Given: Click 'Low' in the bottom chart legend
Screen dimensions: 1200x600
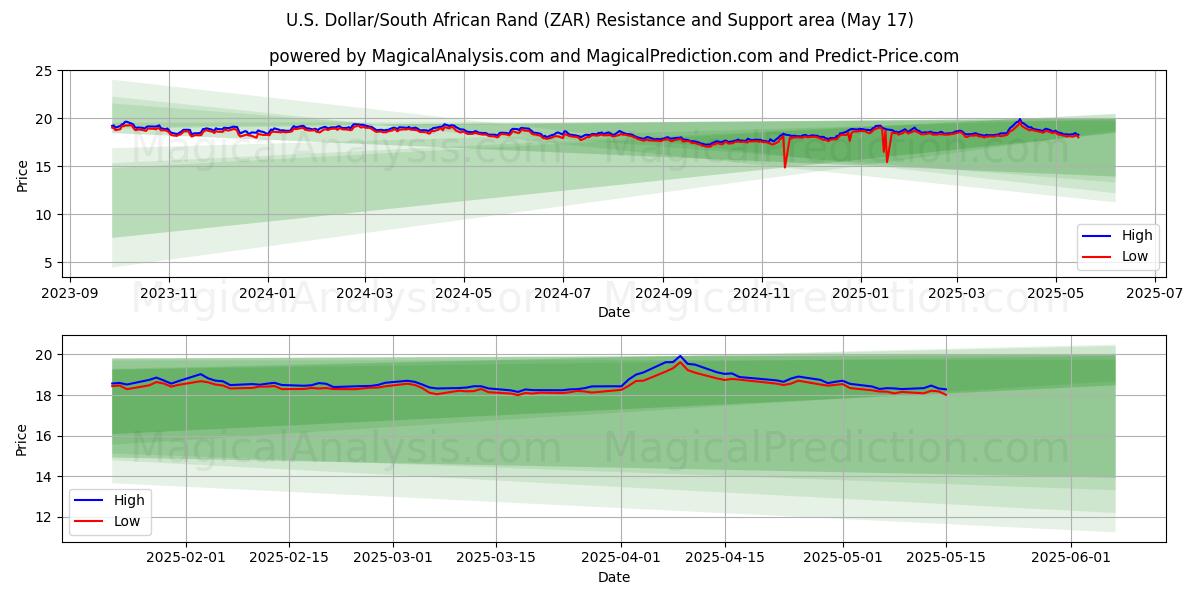Looking at the screenshot, I should tap(127, 521).
